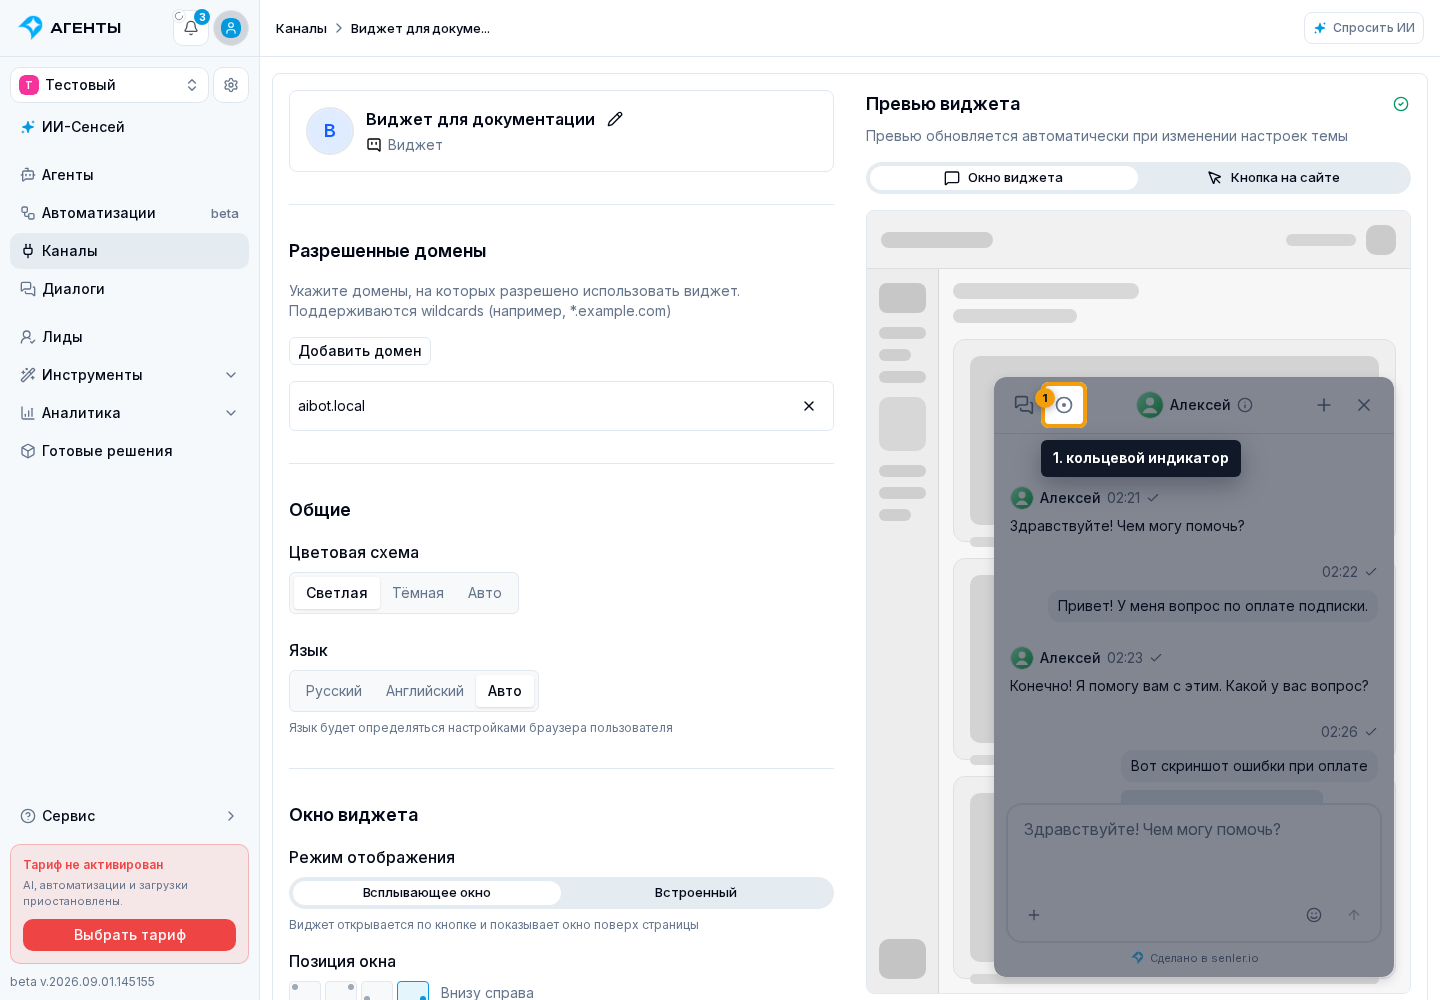Click the send arrow in widget
Viewport: 1440px width, 1000px height.
tap(1354, 915)
